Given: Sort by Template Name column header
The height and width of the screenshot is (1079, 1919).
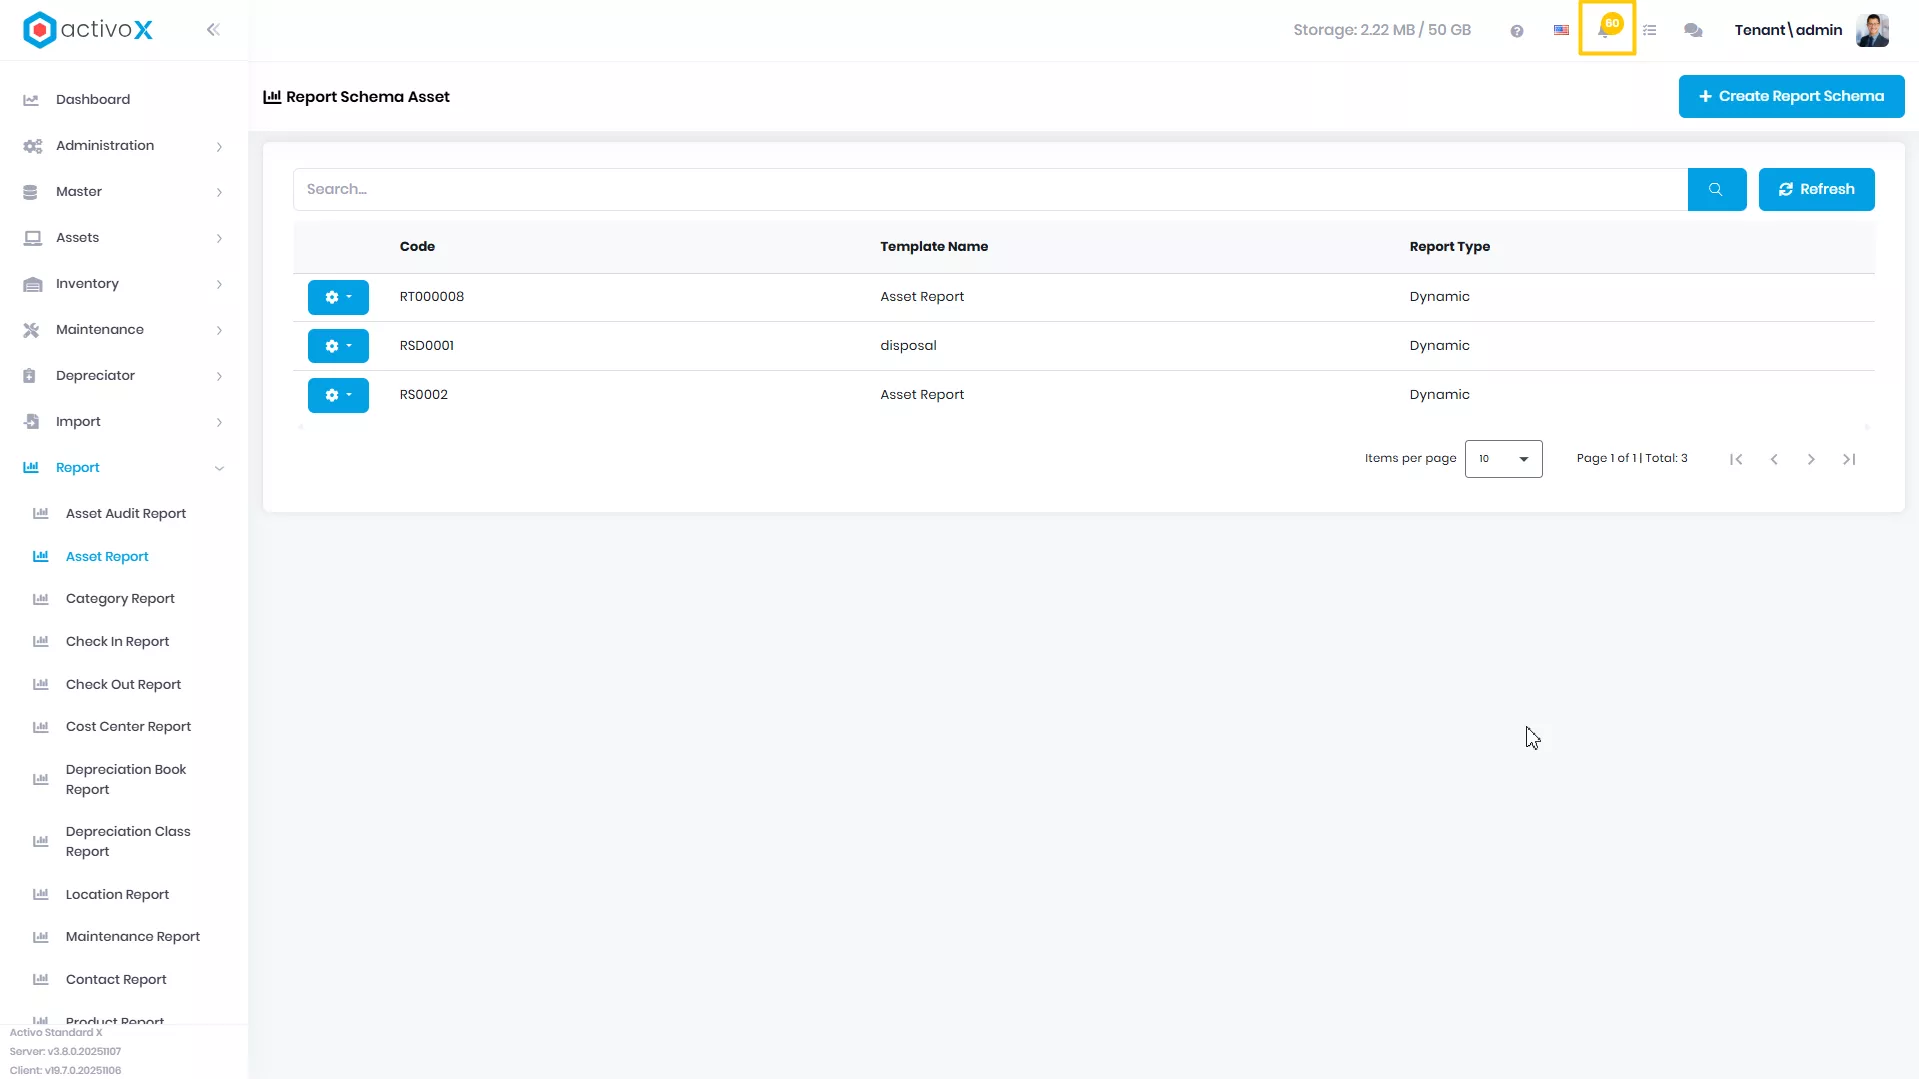Looking at the screenshot, I should (x=934, y=247).
